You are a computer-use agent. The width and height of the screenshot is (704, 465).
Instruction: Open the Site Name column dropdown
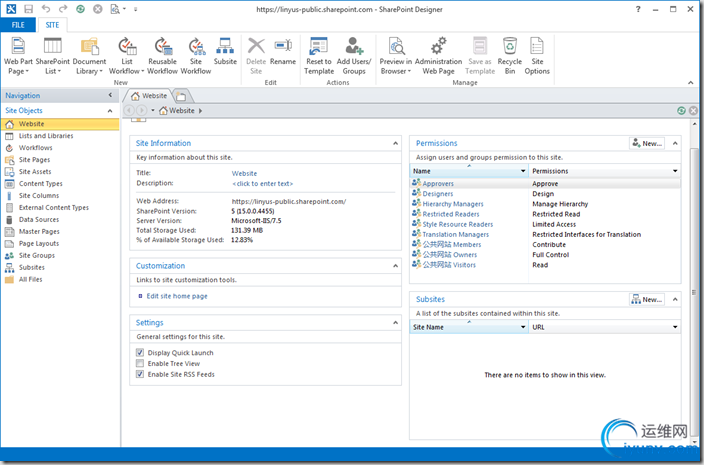tap(523, 327)
